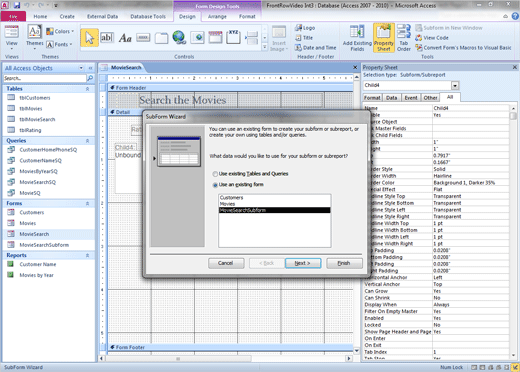Screen dimensions: 520x372
Task: Open the Event tab in Property Sheet
Action: pyautogui.click(x=411, y=98)
